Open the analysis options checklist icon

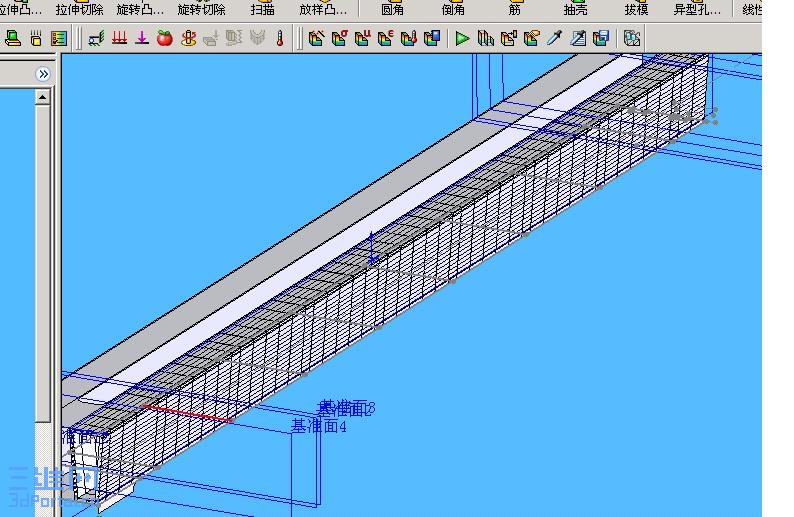coord(59,38)
